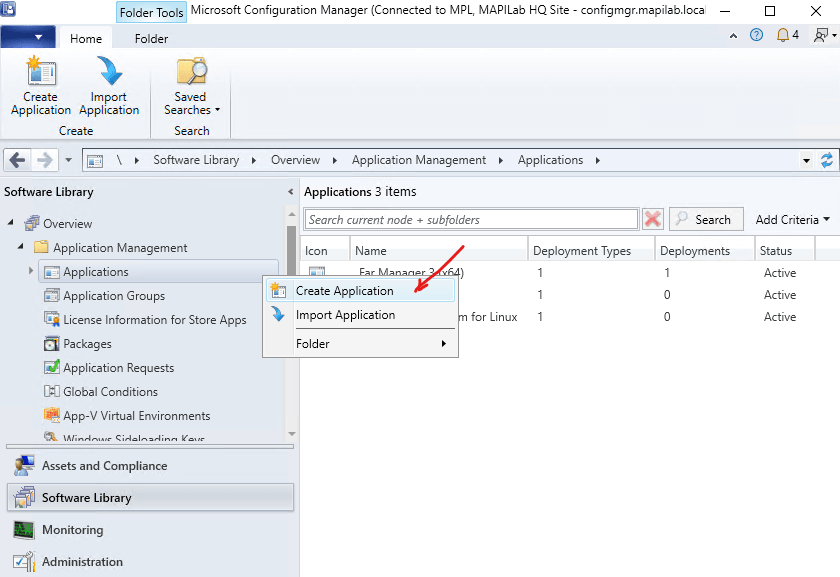840x577 pixels.
Task: Collapse the Application Management tree node
Action: tap(20, 246)
